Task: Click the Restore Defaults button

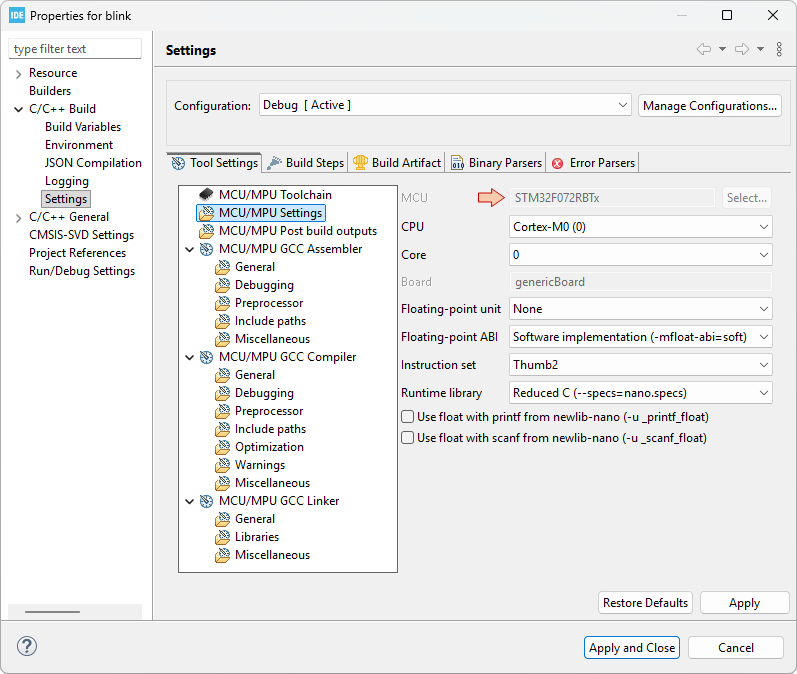Action: (x=645, y=603)
